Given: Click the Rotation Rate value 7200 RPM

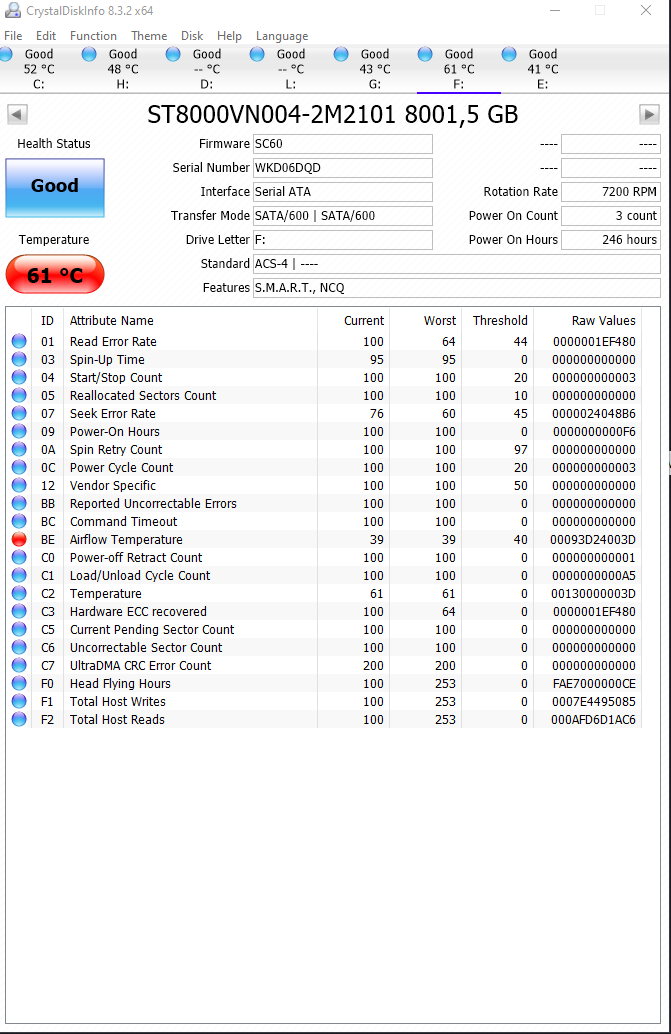Looking at the screenshot, I should pyautogui.click(x=610, y=192).
